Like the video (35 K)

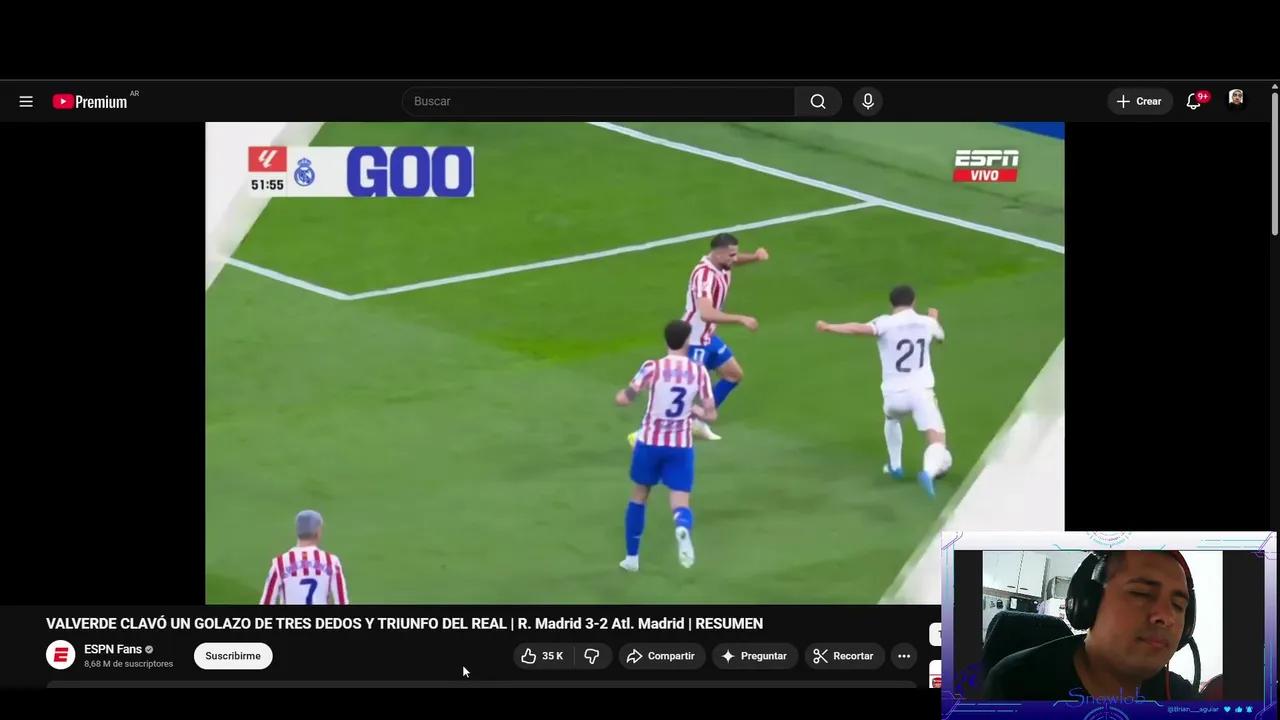(x=541, y=656)
